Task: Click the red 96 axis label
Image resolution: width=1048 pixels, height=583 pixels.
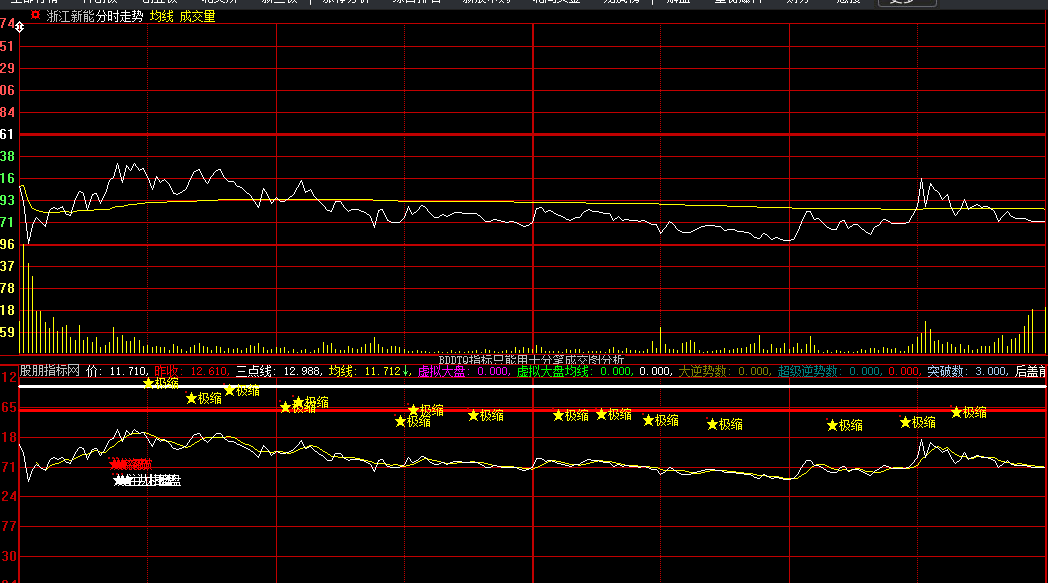Action: click(x=7, y=245)
